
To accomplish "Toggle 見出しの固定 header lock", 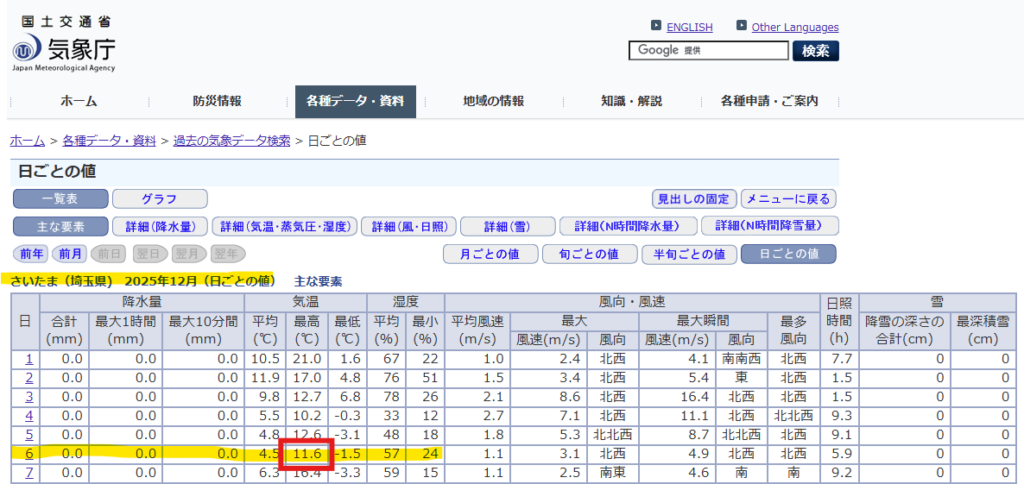I will [694, 199].
